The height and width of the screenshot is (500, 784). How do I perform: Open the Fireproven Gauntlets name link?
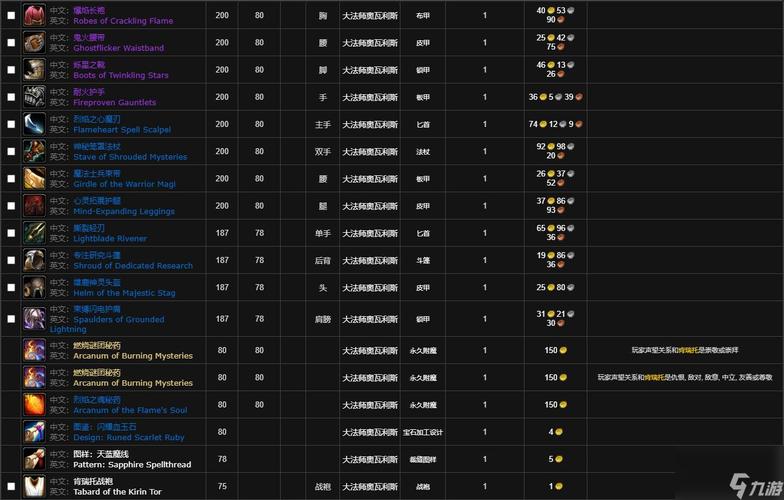click(114, 102)
